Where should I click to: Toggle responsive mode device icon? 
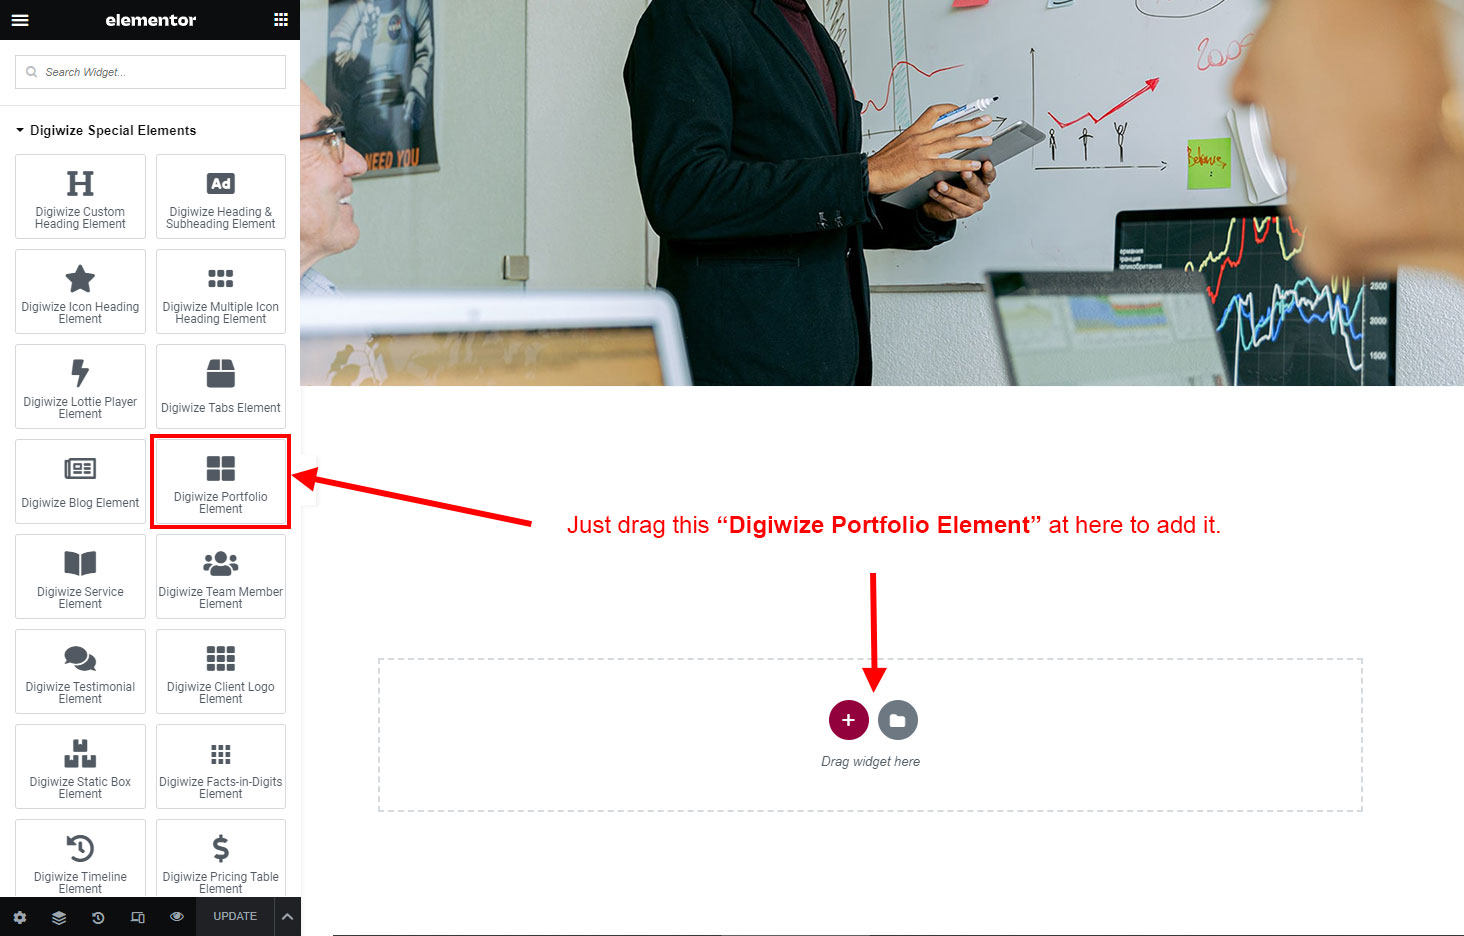coord(138,917)
